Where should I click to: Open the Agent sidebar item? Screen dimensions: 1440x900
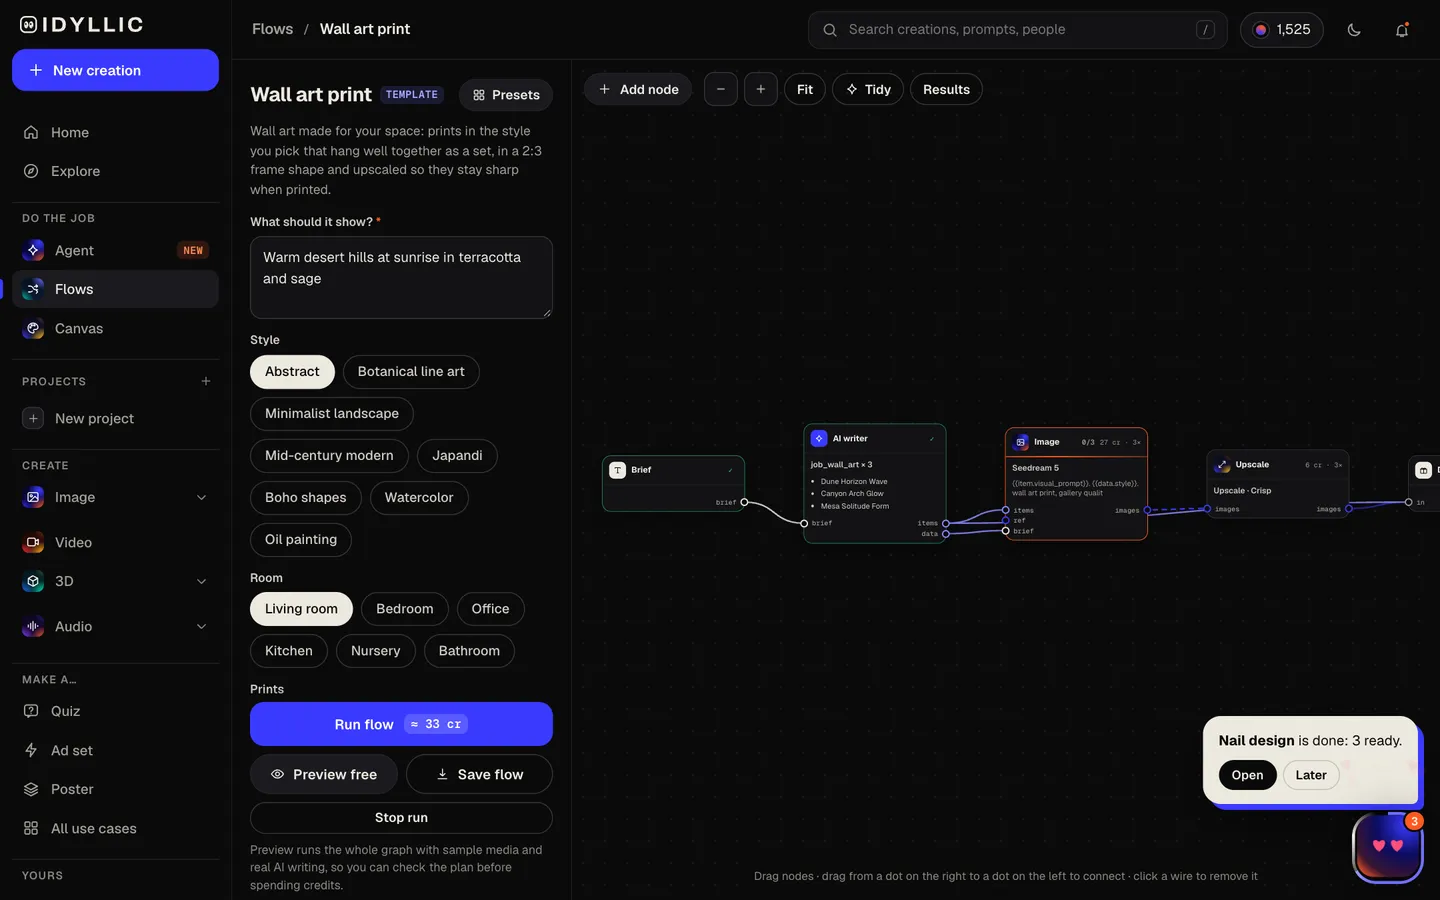pyautogui.click(x=115, y=250)
